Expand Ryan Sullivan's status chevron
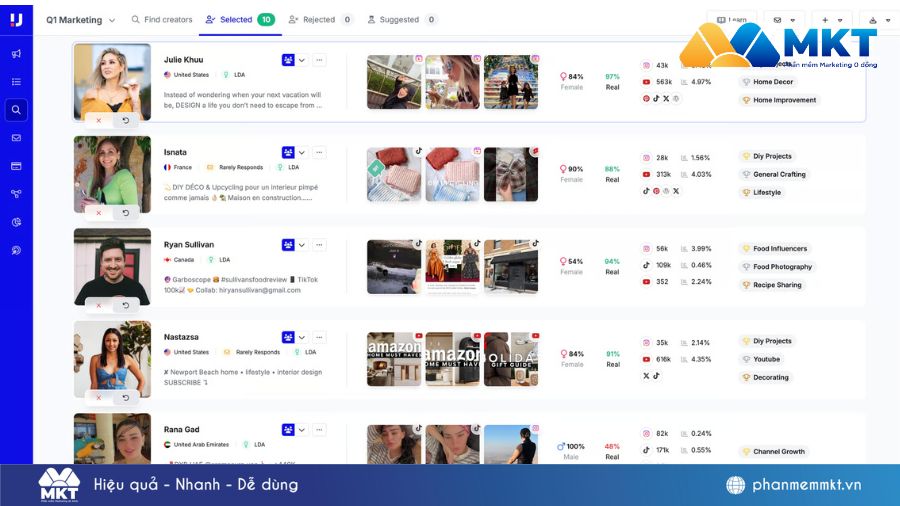Image resolution: width=900 pixels, height=506 pixels. pos(302,244)
